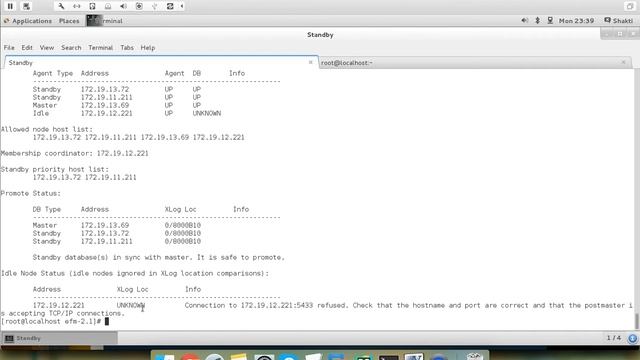Open virtual machine settings wrench
640x360 pixels.
pos(61,6)
